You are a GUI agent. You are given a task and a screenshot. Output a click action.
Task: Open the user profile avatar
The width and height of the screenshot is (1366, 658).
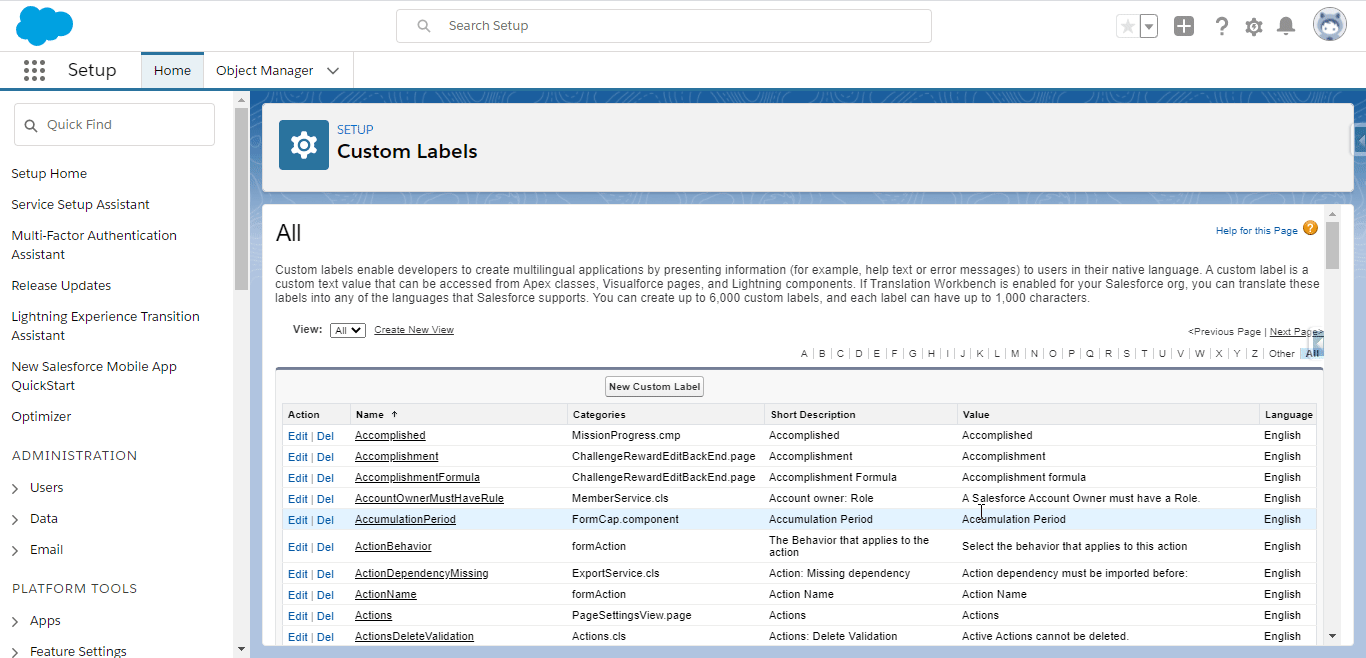(1330, 25)
